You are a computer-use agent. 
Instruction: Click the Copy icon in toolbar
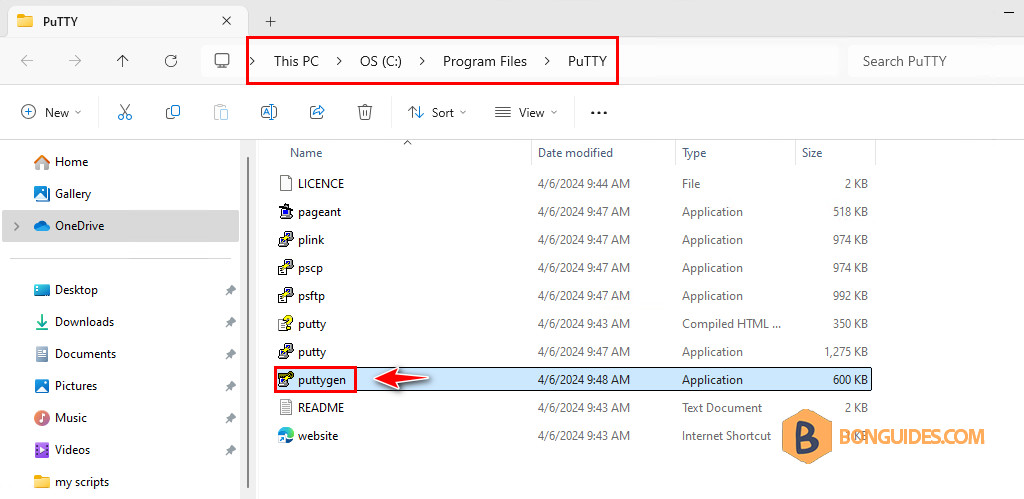pyautogui.click(x=173, y=112)
